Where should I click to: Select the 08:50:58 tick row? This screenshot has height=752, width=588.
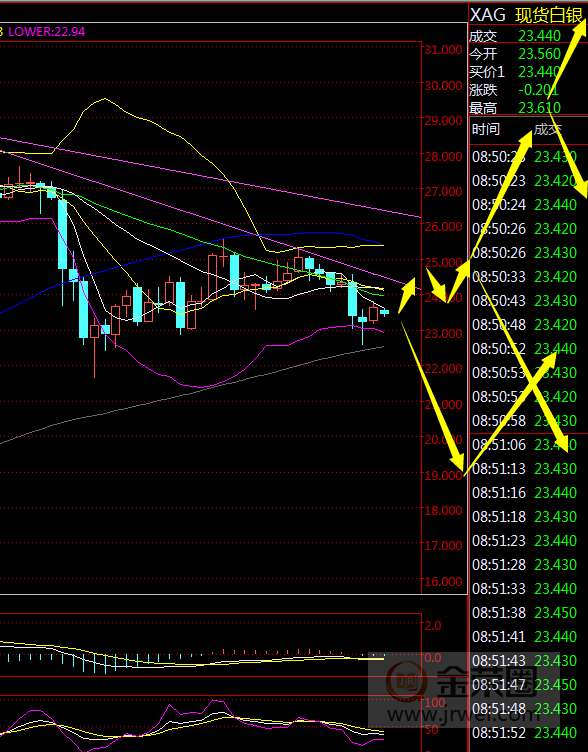[528, 421]
